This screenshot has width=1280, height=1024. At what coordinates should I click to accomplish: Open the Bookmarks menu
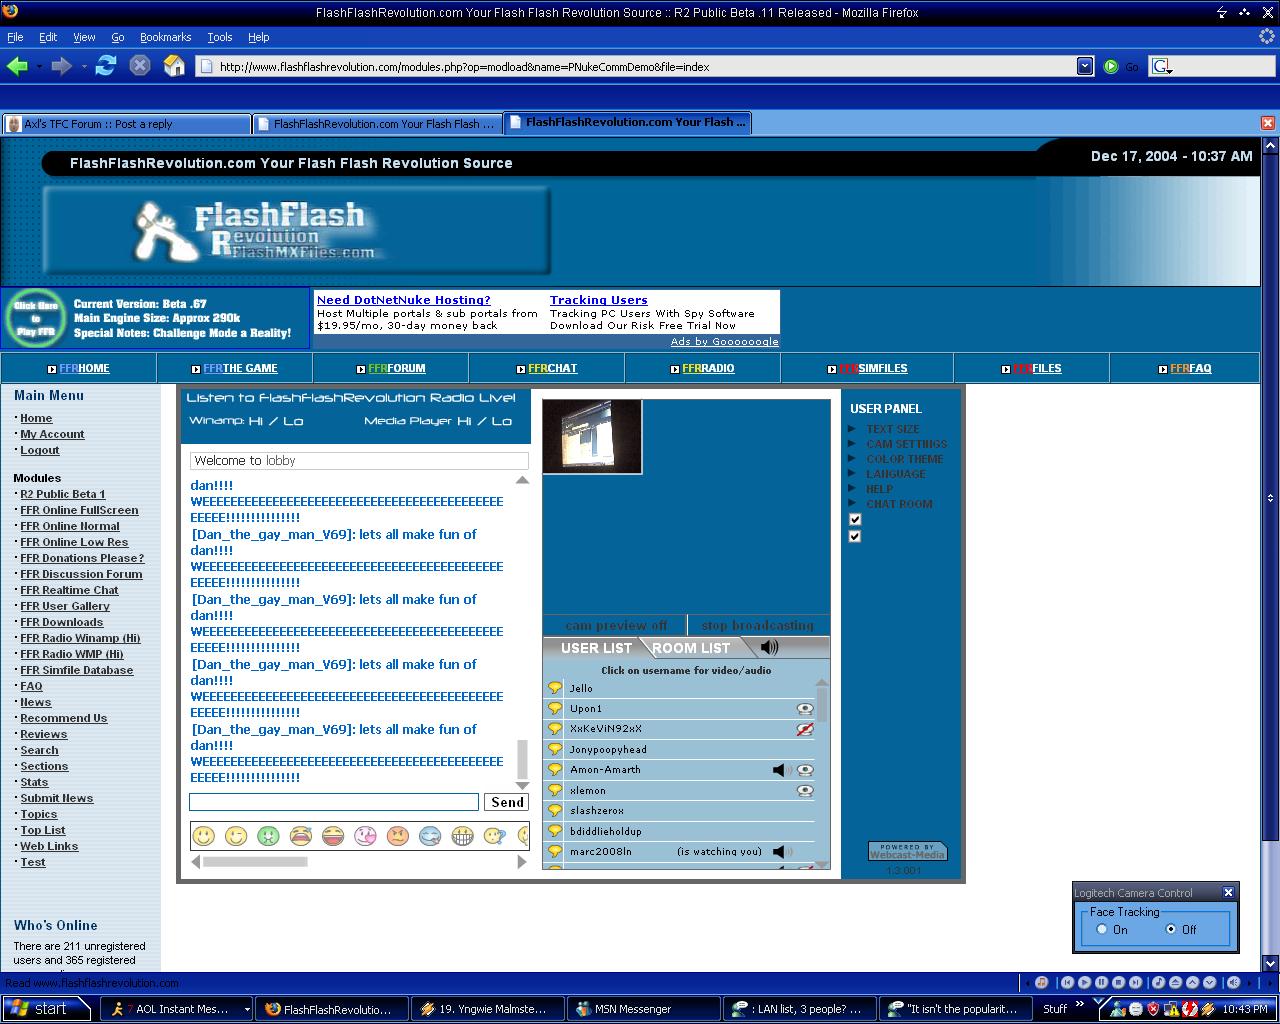[165, 37]
